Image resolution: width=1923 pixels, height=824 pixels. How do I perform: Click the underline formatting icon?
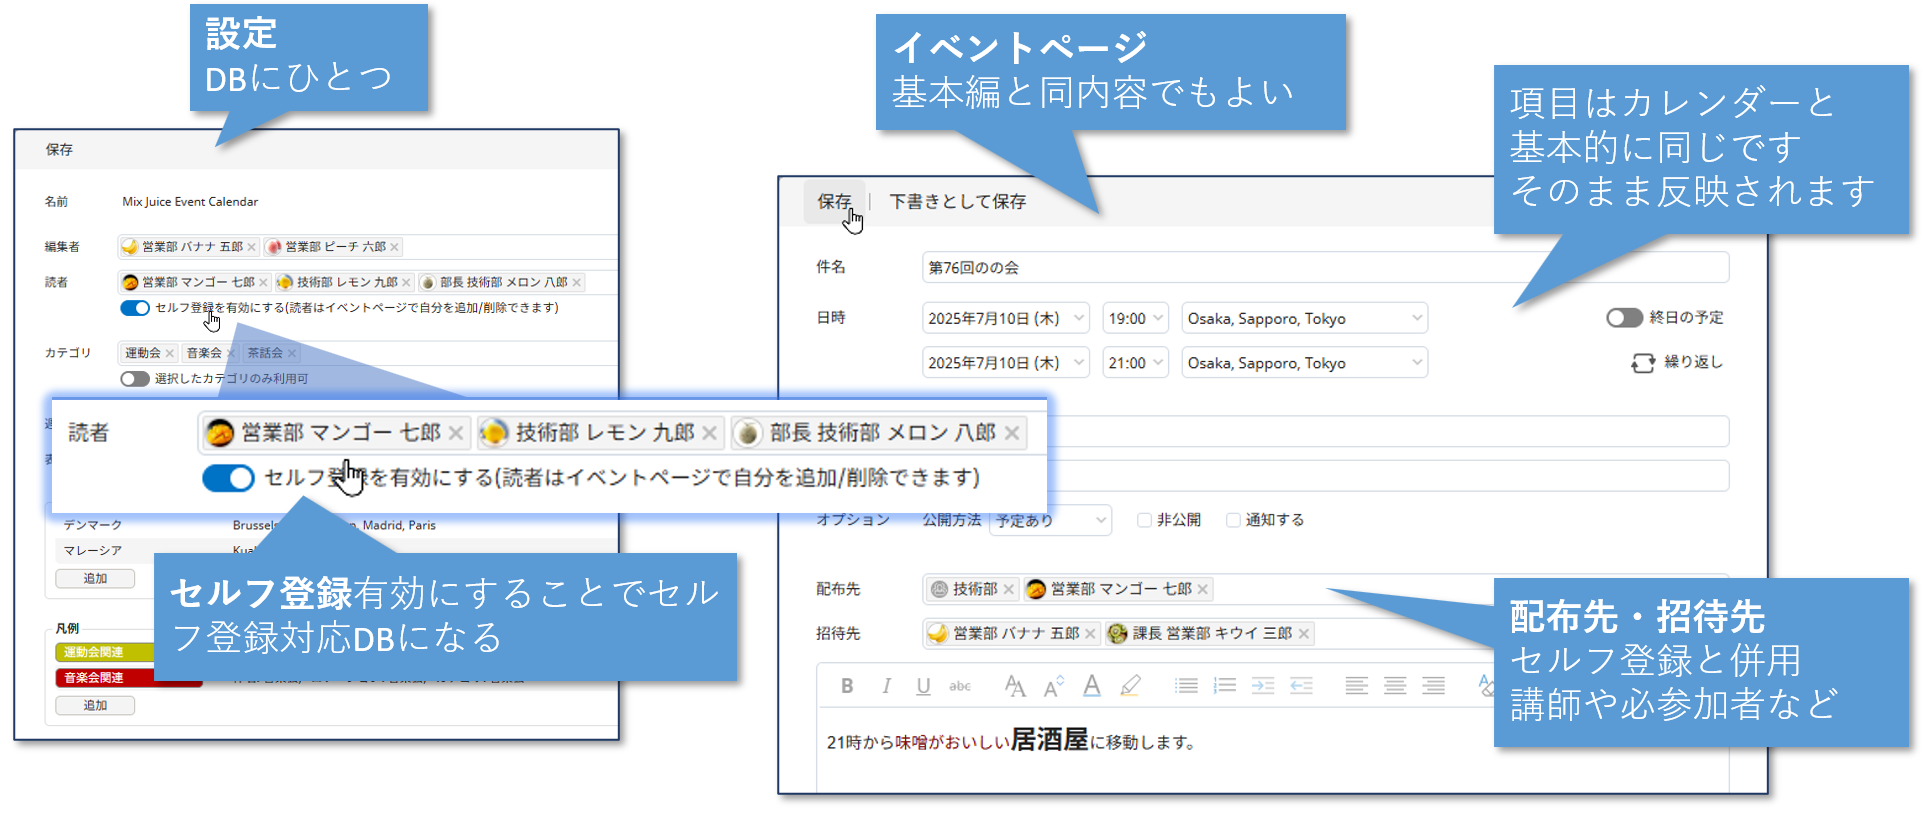tap(923, 686)
